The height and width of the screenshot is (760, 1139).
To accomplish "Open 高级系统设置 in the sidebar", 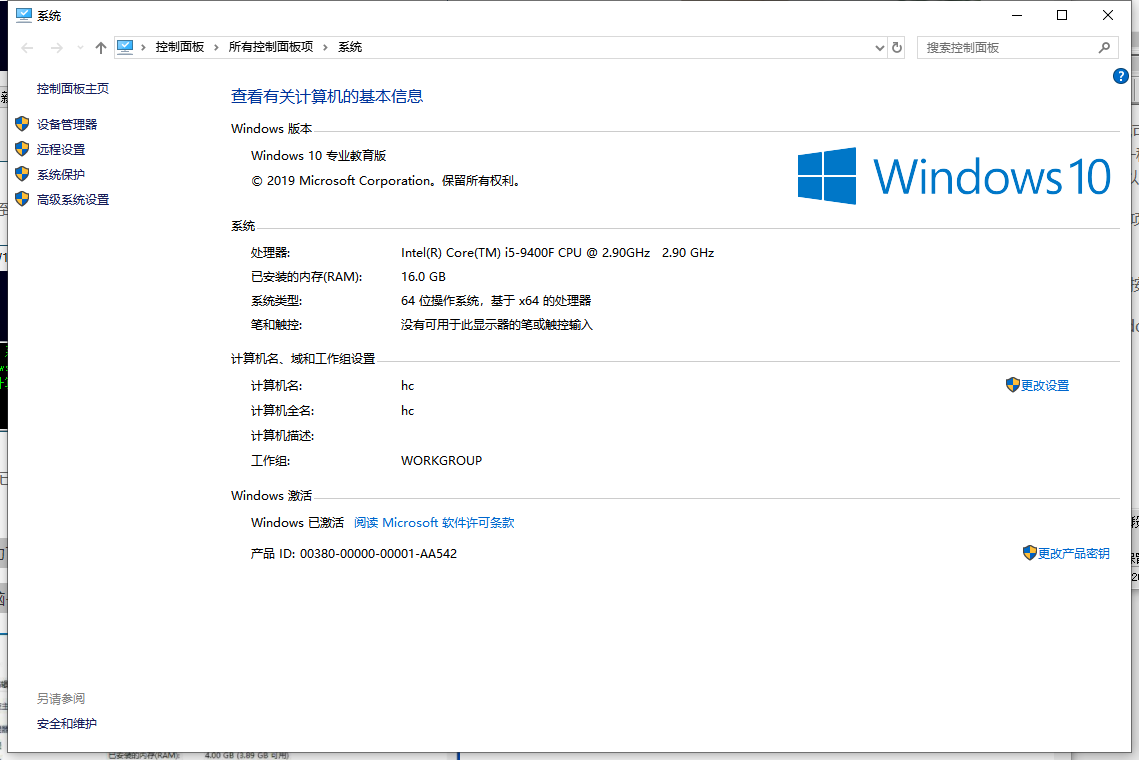I will pos(73,200).
